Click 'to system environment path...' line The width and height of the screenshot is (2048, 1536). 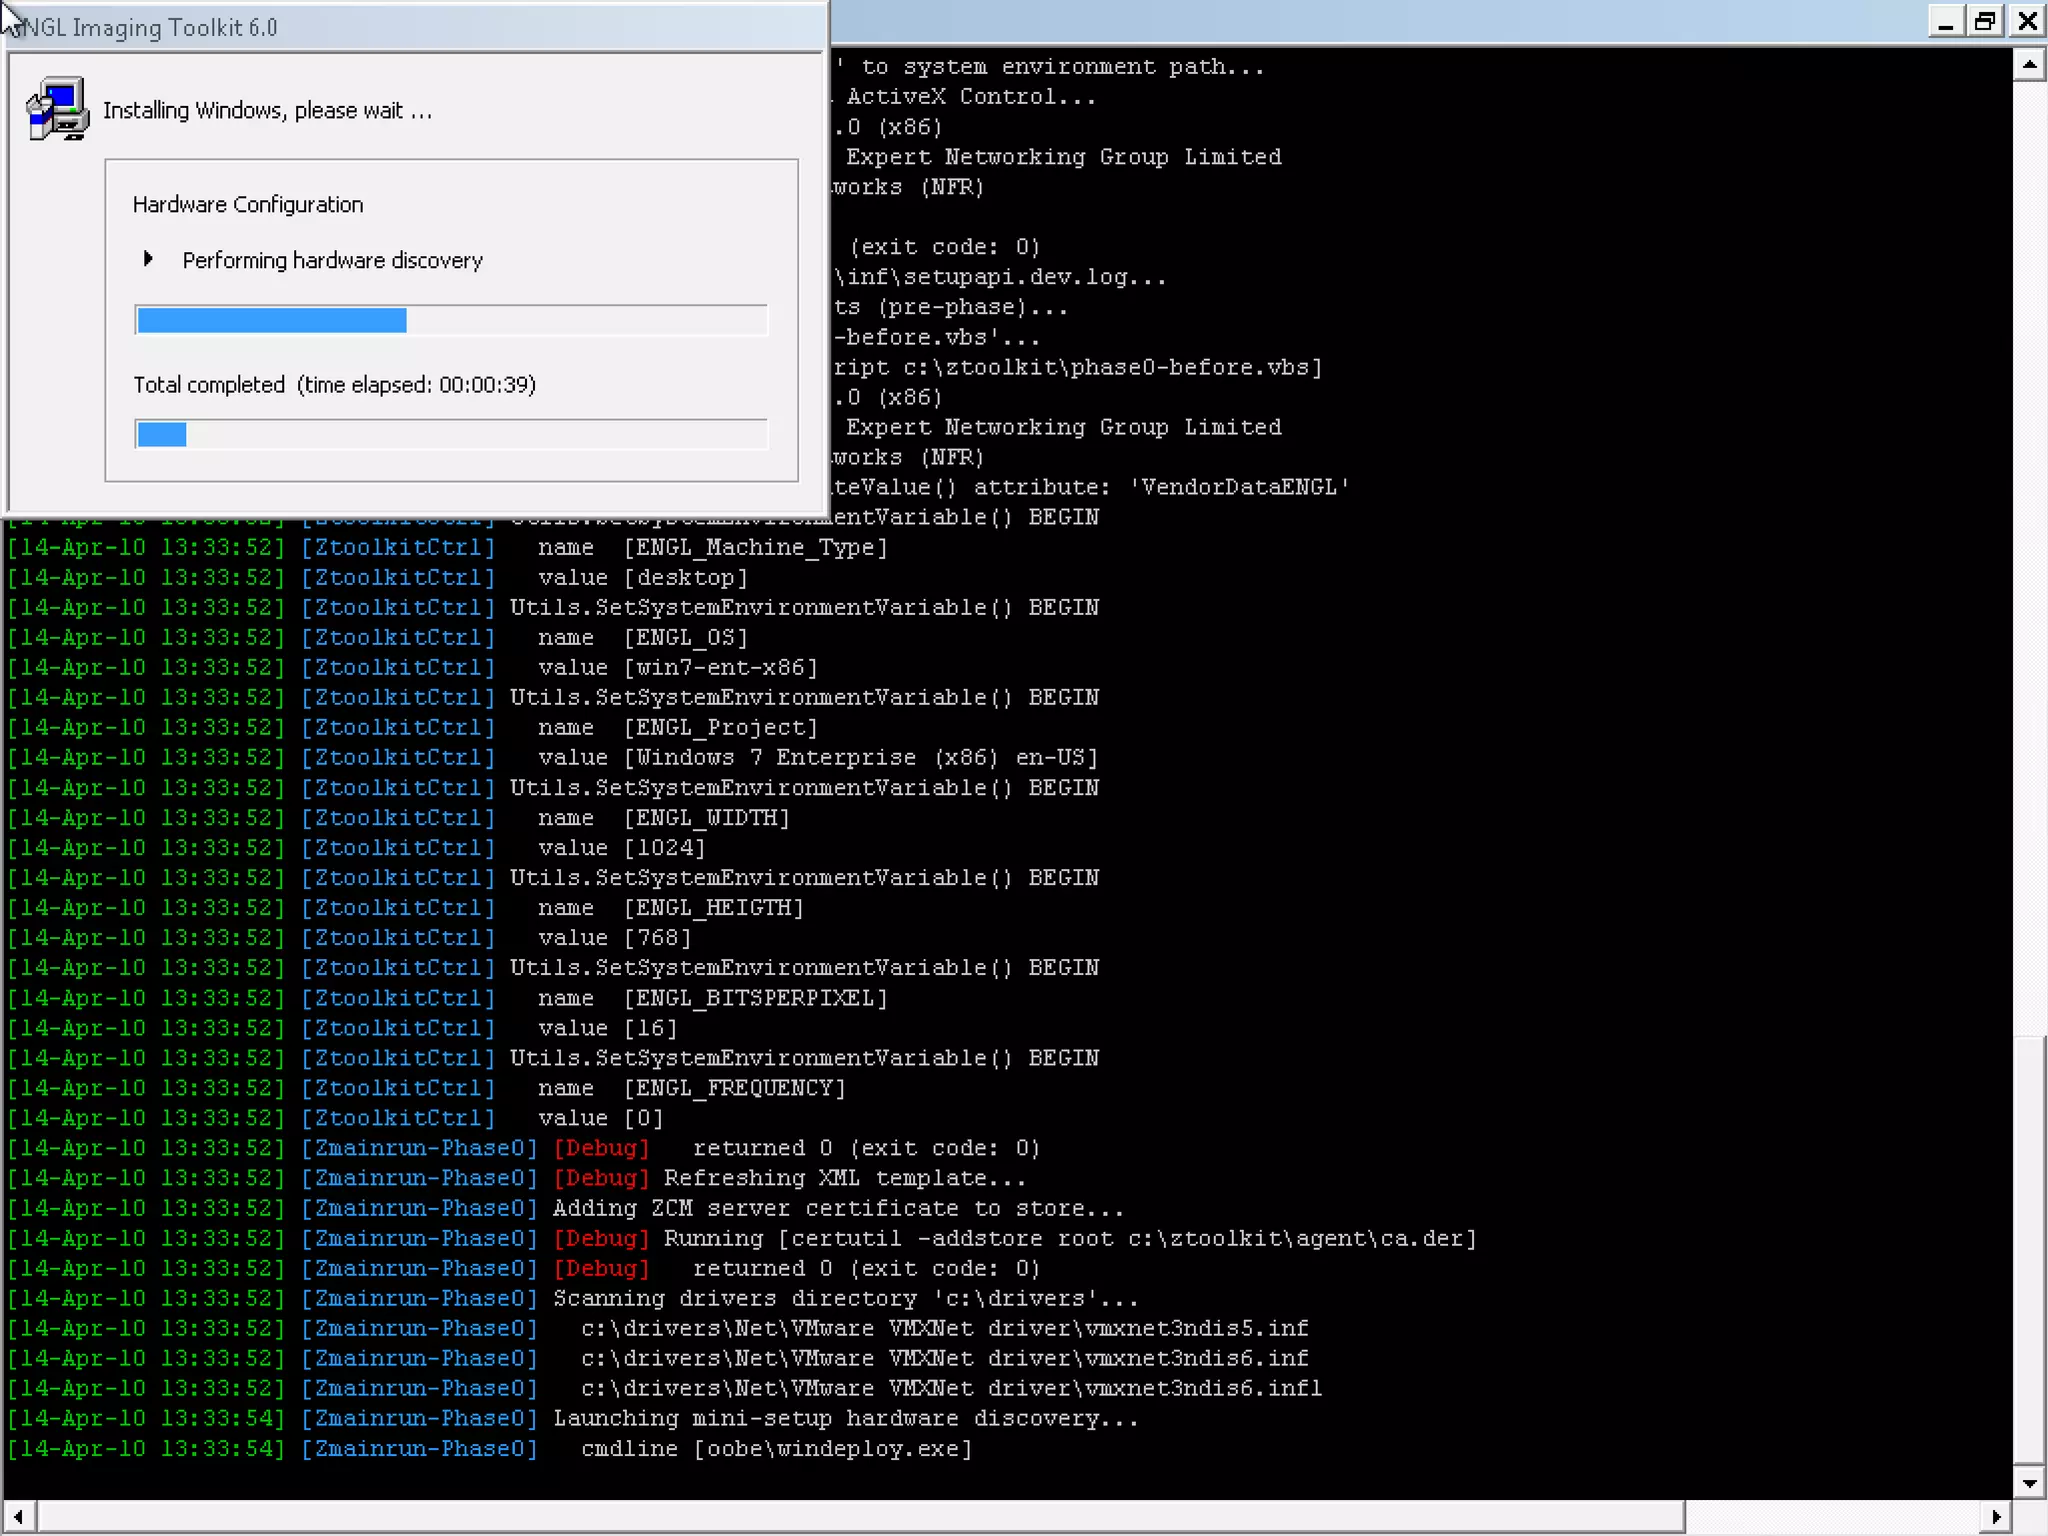click(x=1063, y=67)
